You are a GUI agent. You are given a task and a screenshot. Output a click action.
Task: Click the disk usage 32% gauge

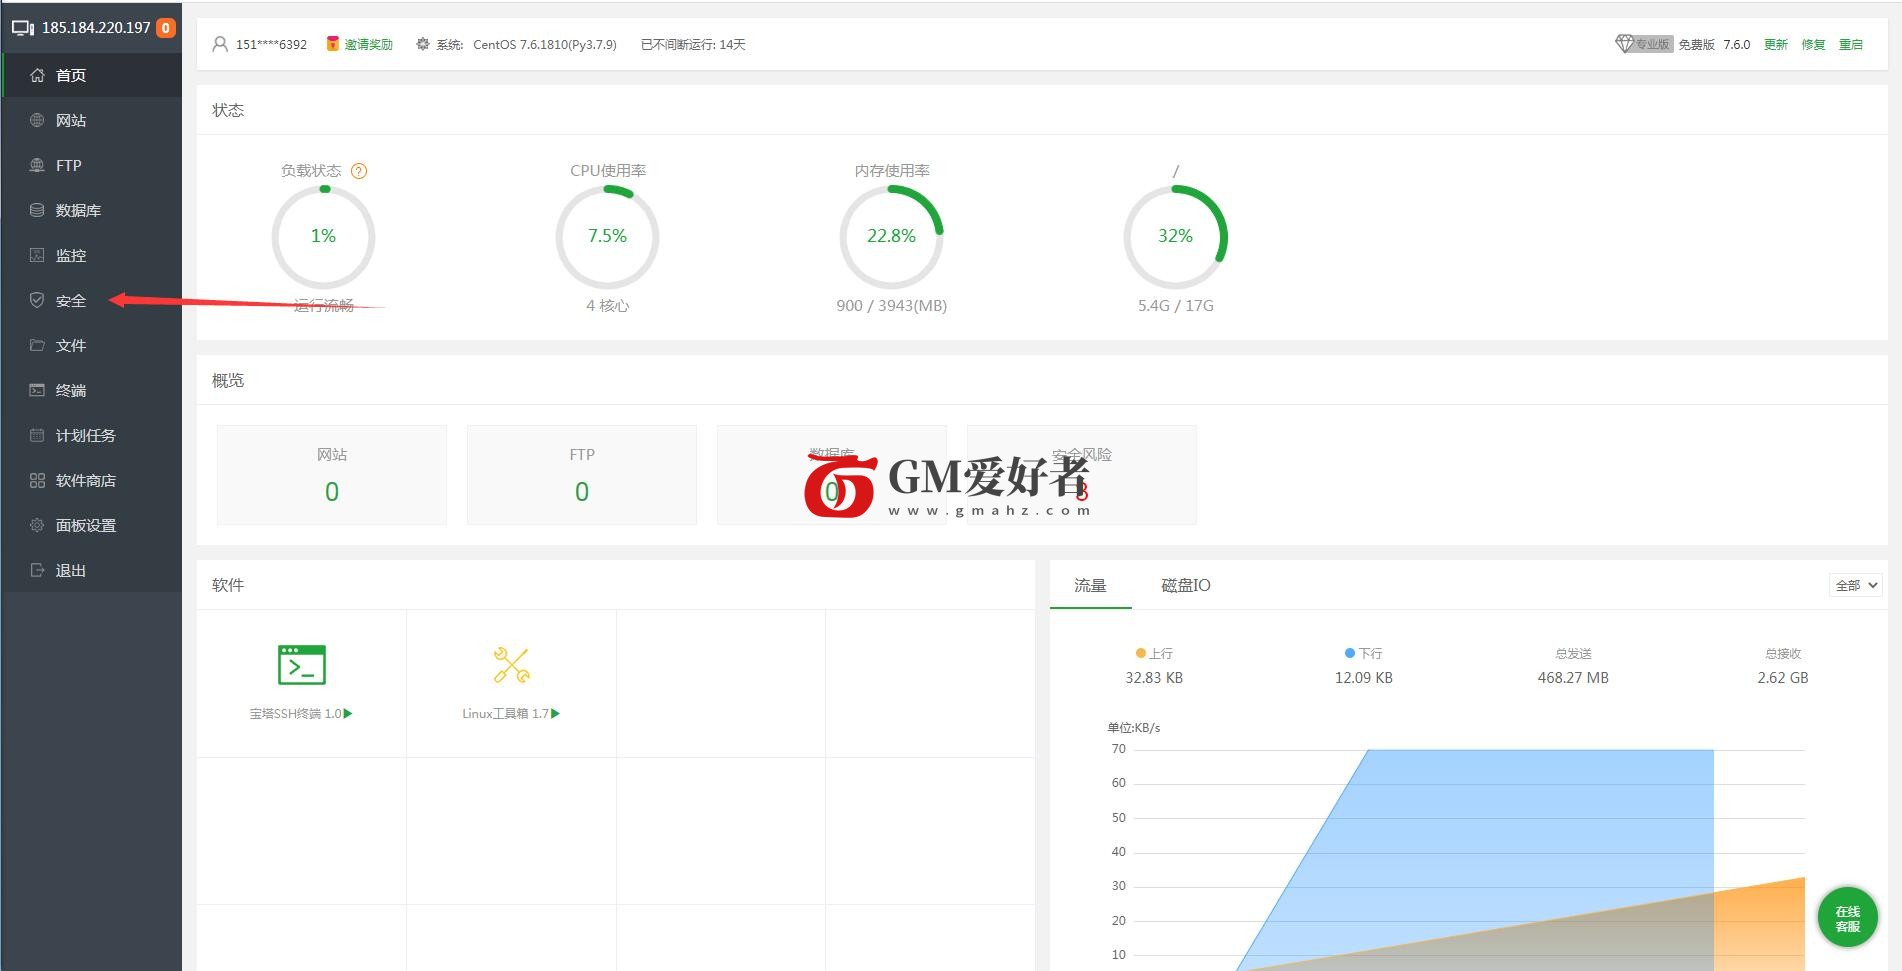(1175, 237)
